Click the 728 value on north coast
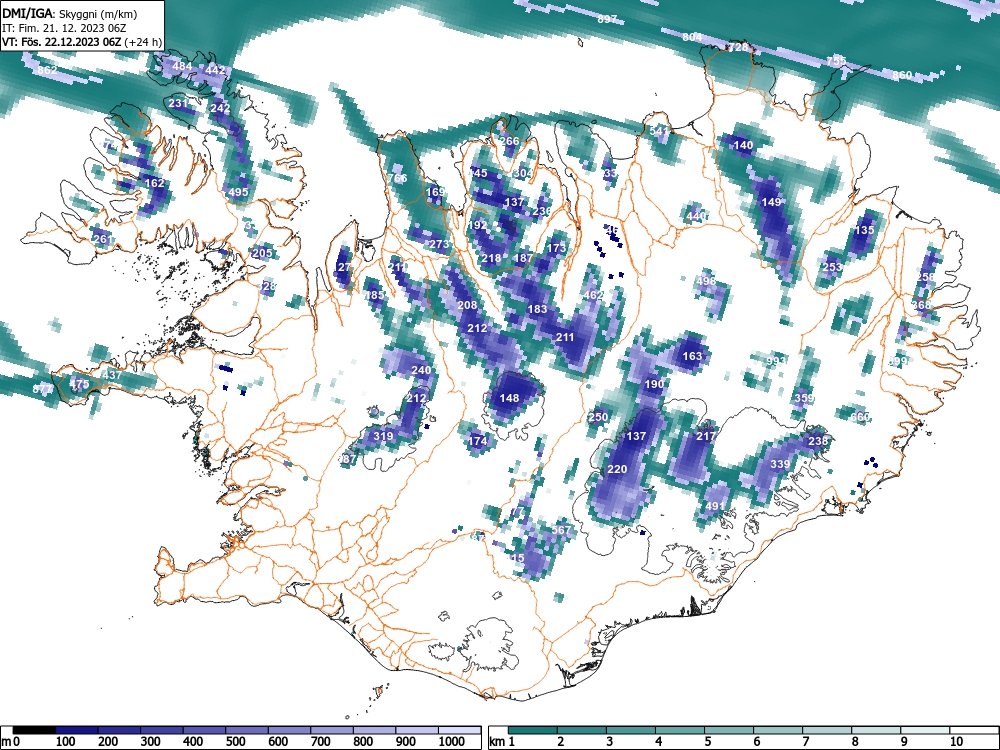This screenshot has height=750, width=1000. (738, 48)
